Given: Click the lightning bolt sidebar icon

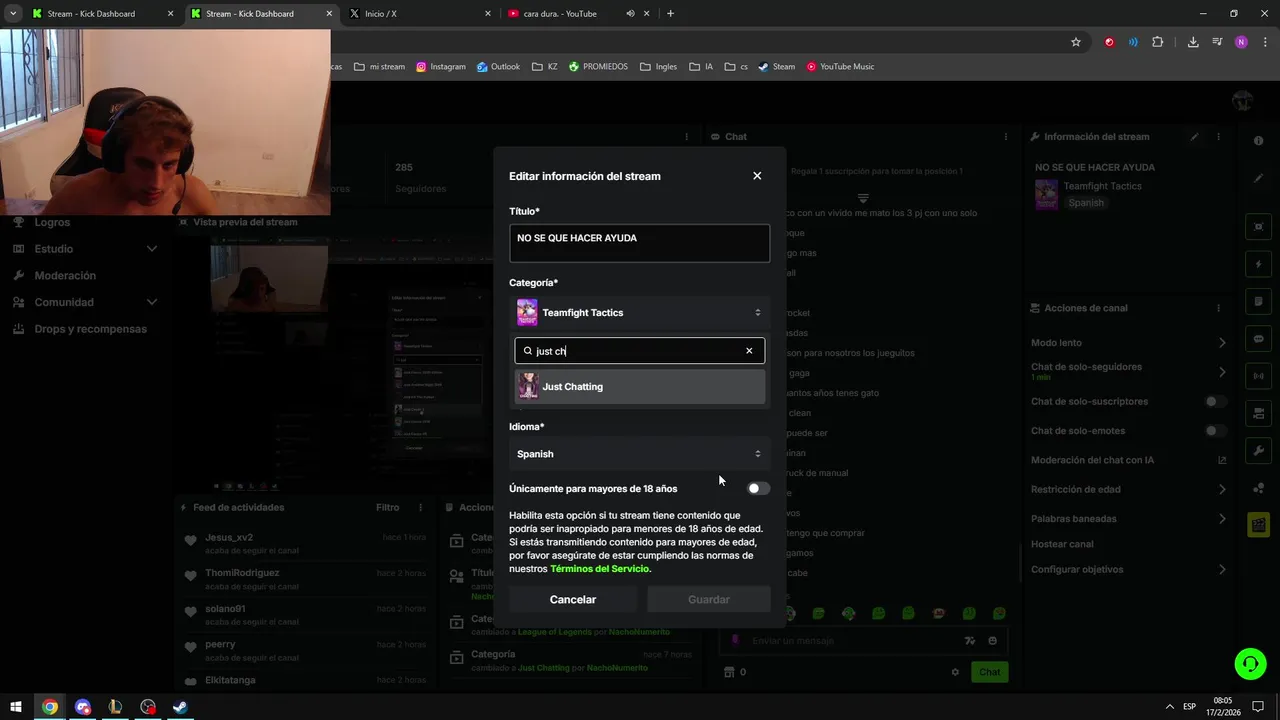Looking at the screenshot, I should [1258, 264].
